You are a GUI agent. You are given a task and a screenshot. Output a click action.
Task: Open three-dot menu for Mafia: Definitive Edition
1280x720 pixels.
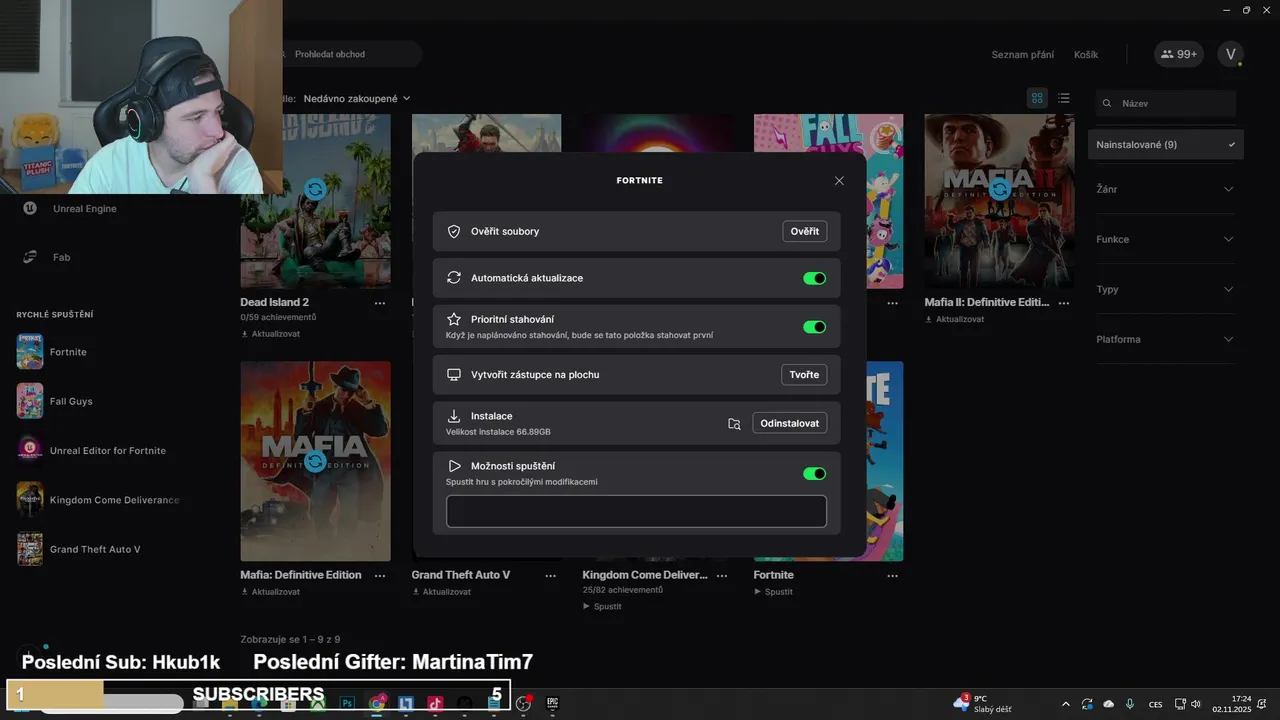tap(380, 576)
